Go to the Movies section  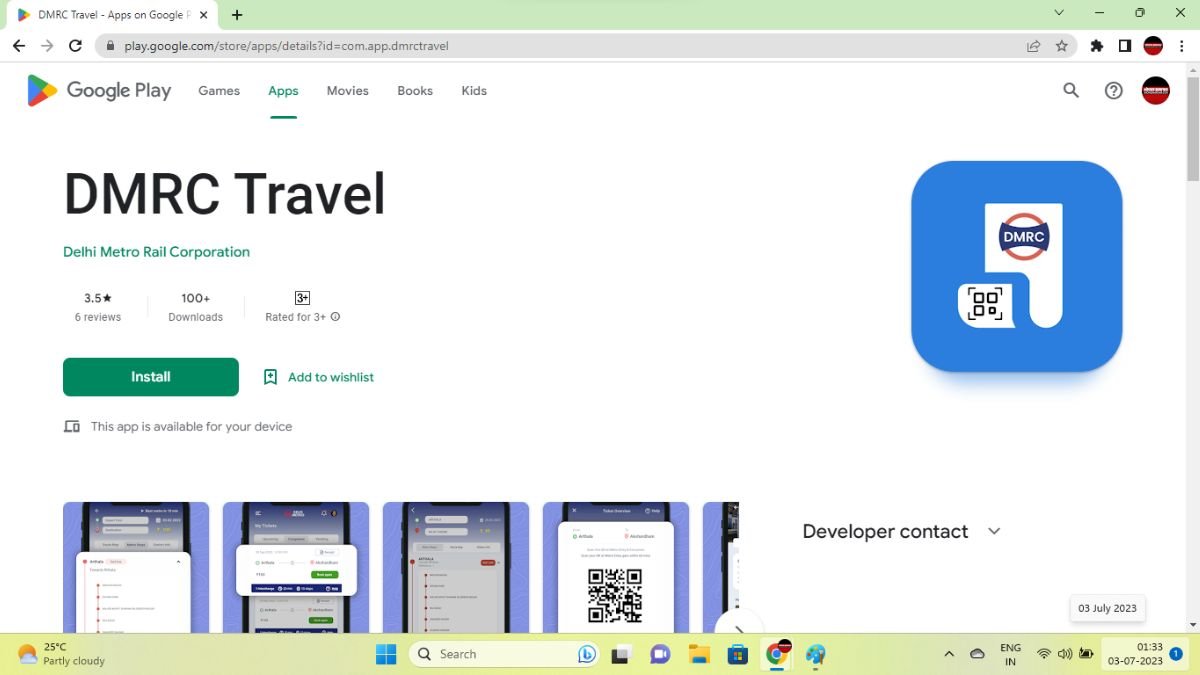pyautogui.click(x=348, y=90)
